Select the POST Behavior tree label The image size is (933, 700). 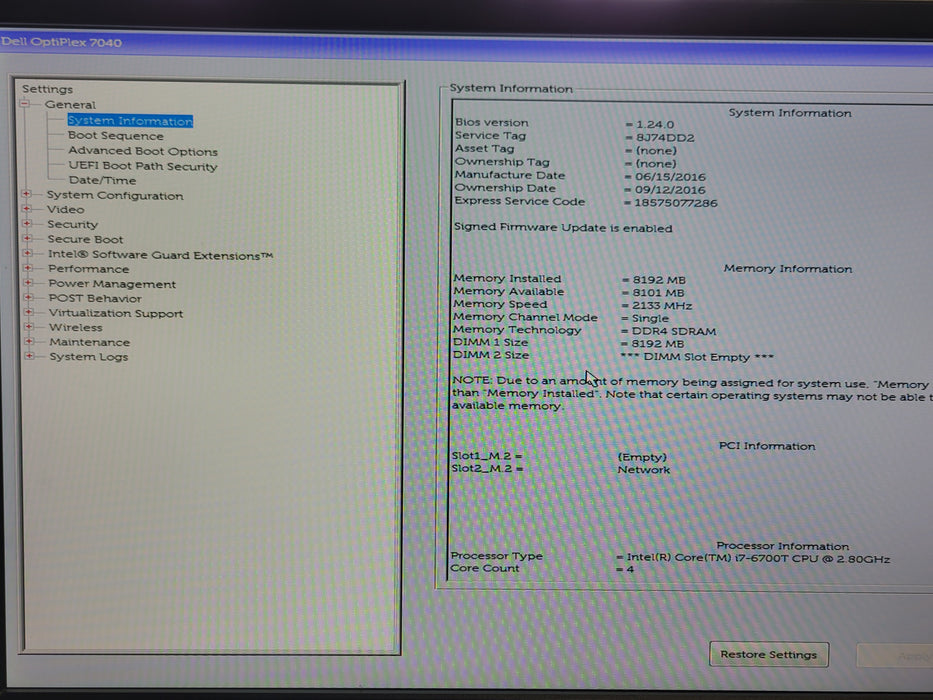95,298
